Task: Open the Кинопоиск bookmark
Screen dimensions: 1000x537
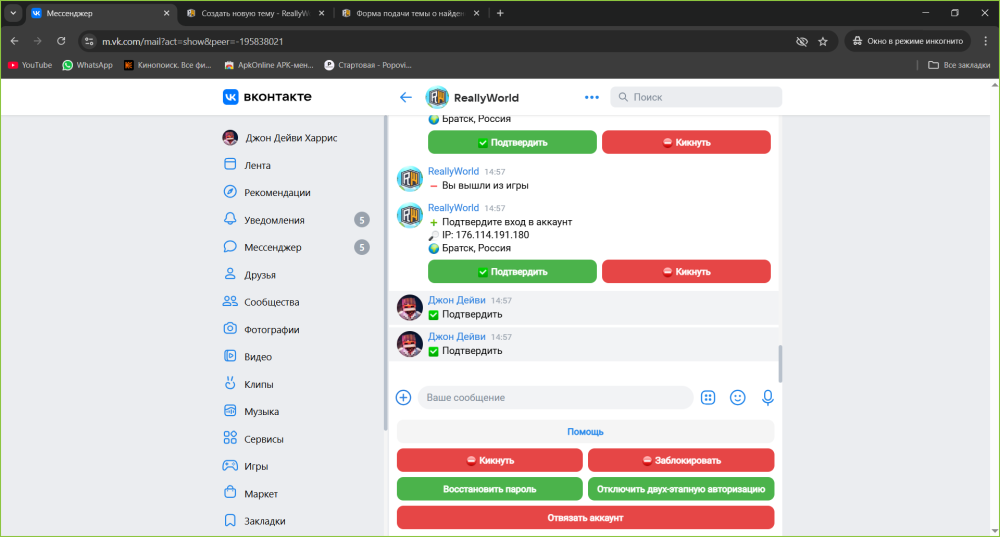Action: pos(168,65)
